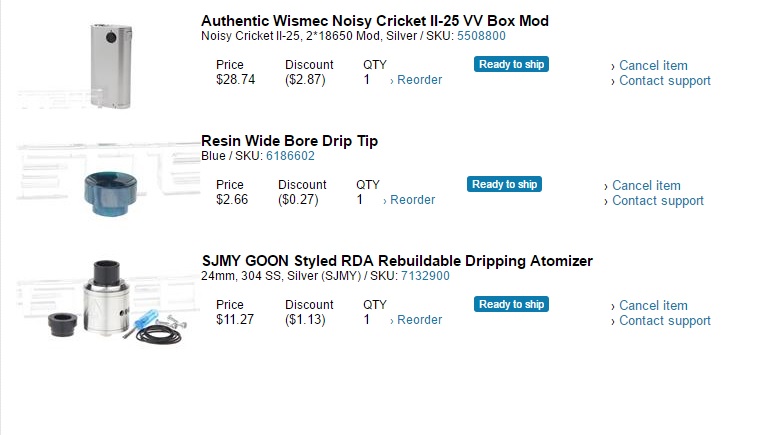Open SKU 7132900 product link

tap(425, 276)
